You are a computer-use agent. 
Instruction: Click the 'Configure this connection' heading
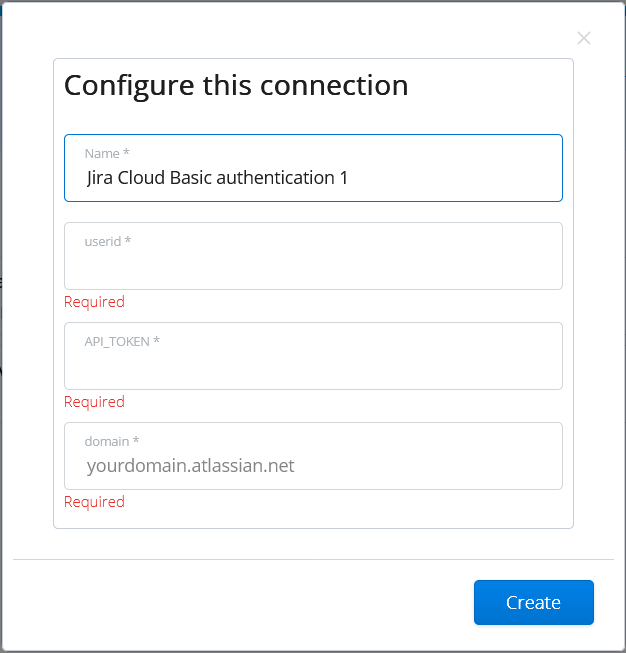[x=236, y=85]
